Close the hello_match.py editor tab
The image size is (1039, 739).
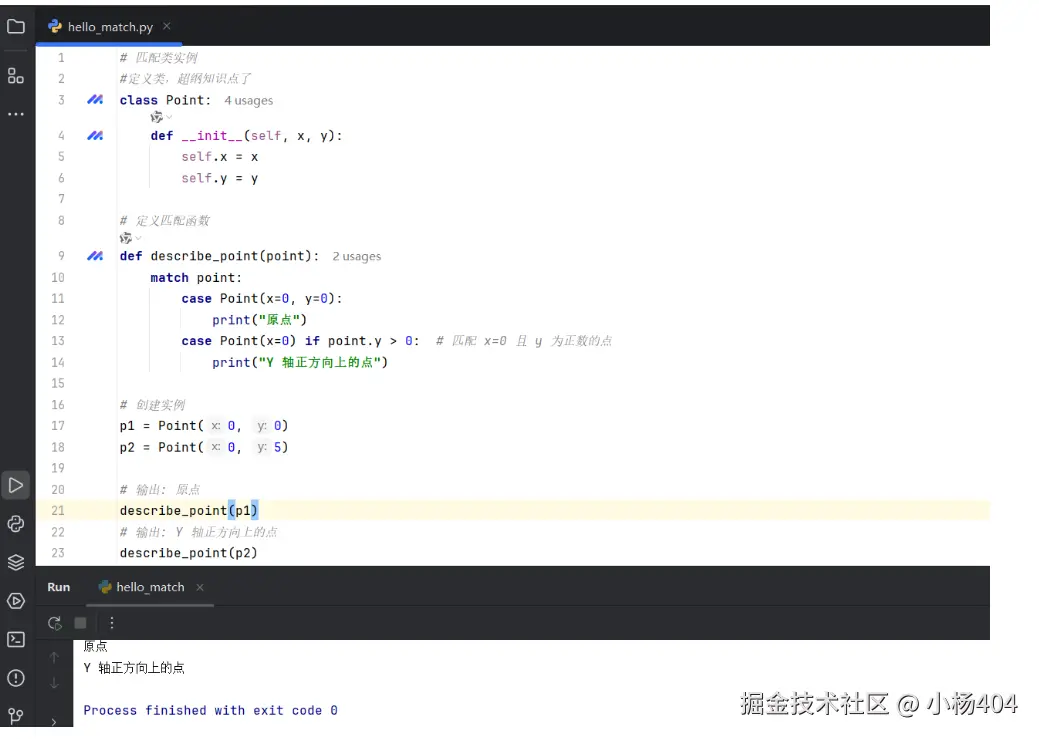point(167,26)
